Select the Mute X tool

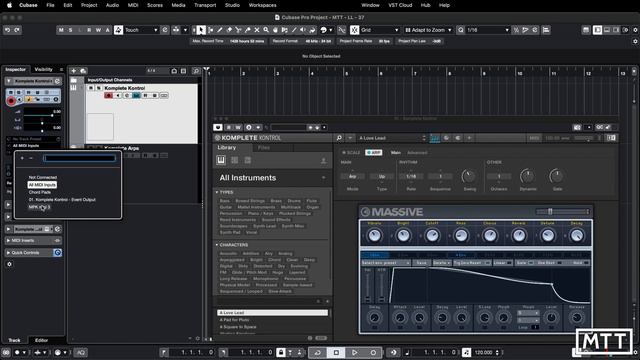coord(257,30)
